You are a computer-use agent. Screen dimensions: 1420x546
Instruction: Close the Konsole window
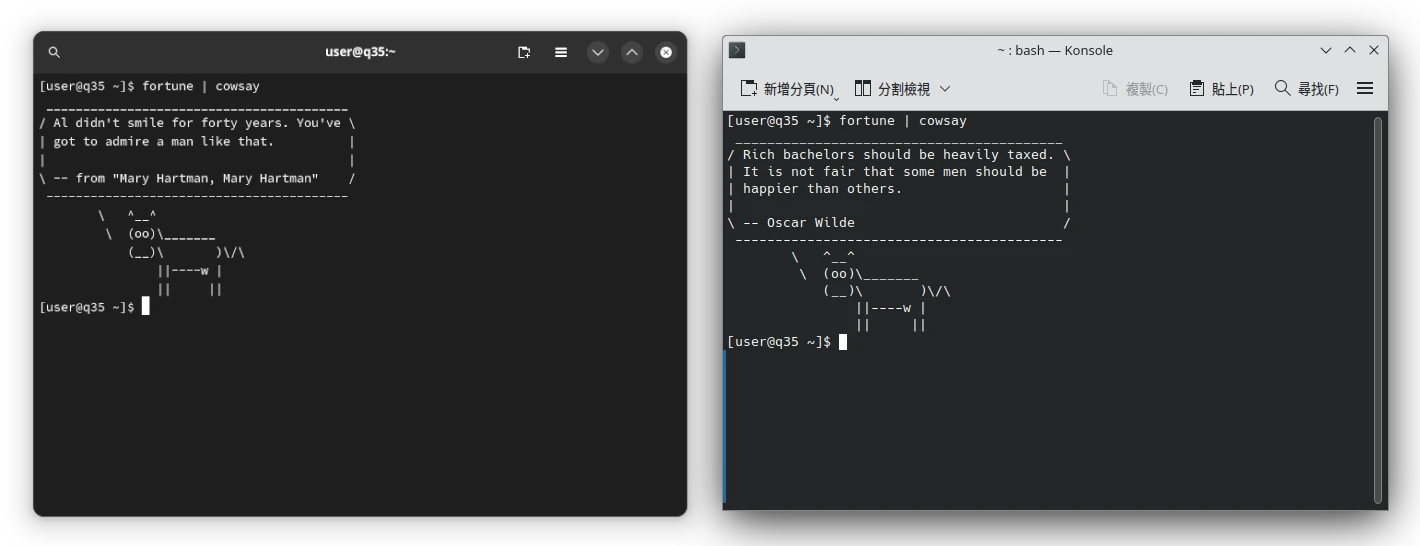(x=1374, y=50)
